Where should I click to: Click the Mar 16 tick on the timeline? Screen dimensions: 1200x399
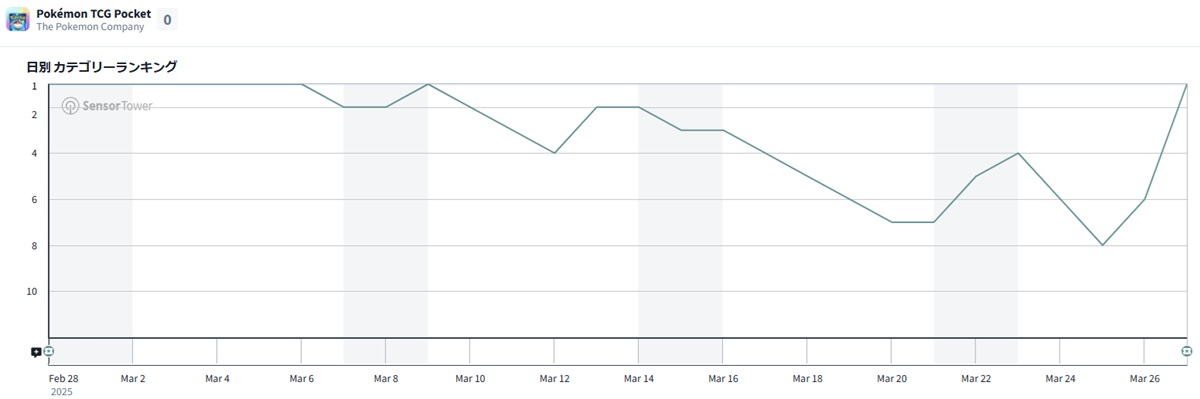click(x=723, y=379)
